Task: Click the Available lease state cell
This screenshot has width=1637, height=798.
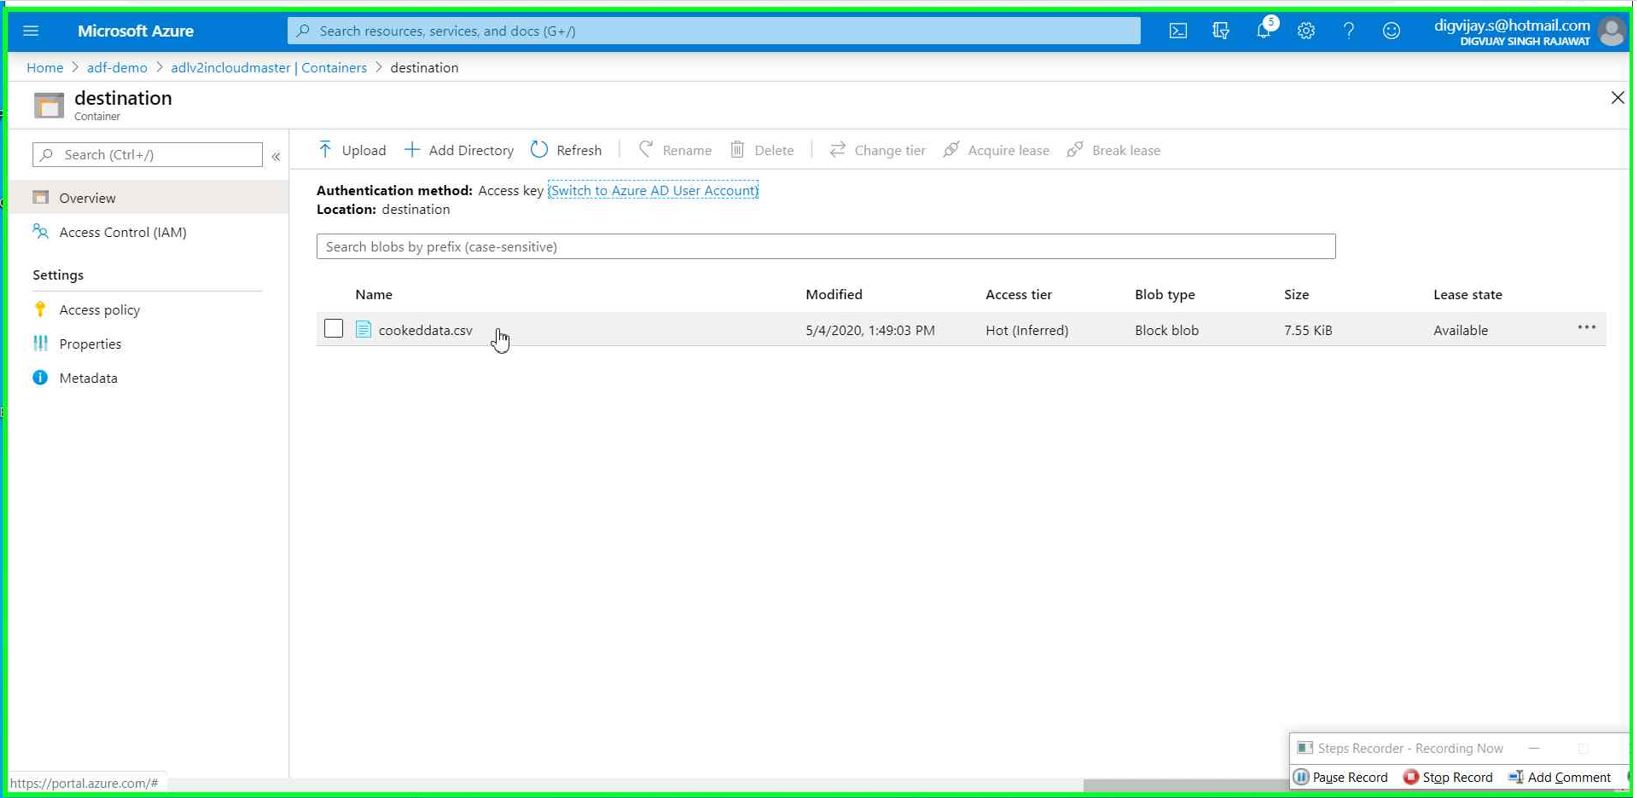Action: pos(1461,330)
